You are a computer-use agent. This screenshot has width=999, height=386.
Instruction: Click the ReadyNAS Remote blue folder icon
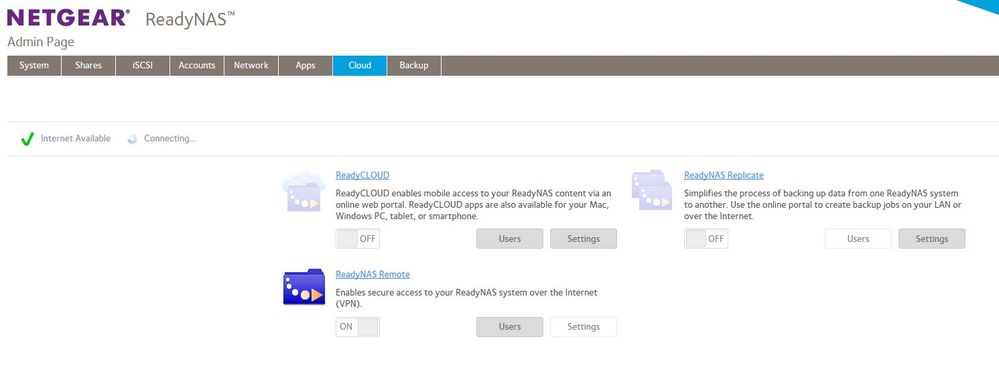click(304, 287)
